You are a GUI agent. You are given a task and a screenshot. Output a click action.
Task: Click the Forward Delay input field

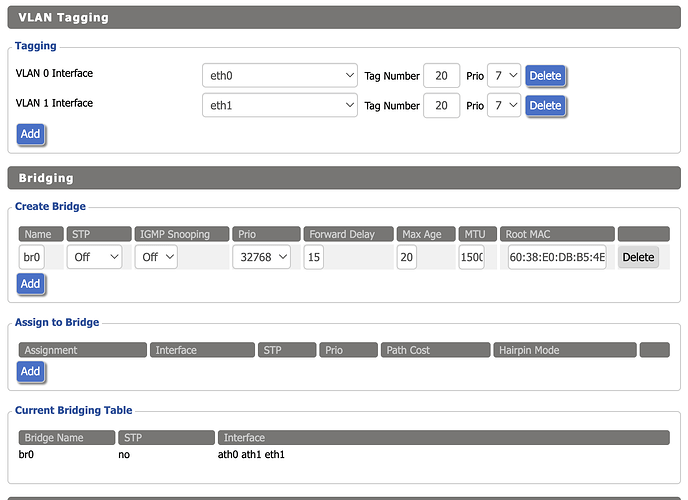tap(347, 257)
